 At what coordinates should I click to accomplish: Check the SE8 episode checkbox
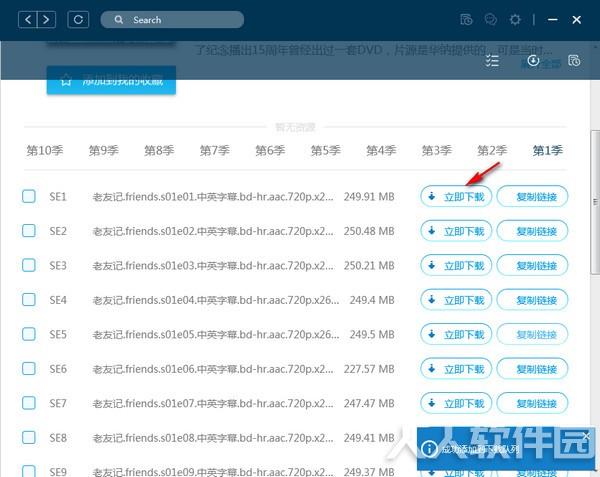pyautogui.click(x=29, y=437)
